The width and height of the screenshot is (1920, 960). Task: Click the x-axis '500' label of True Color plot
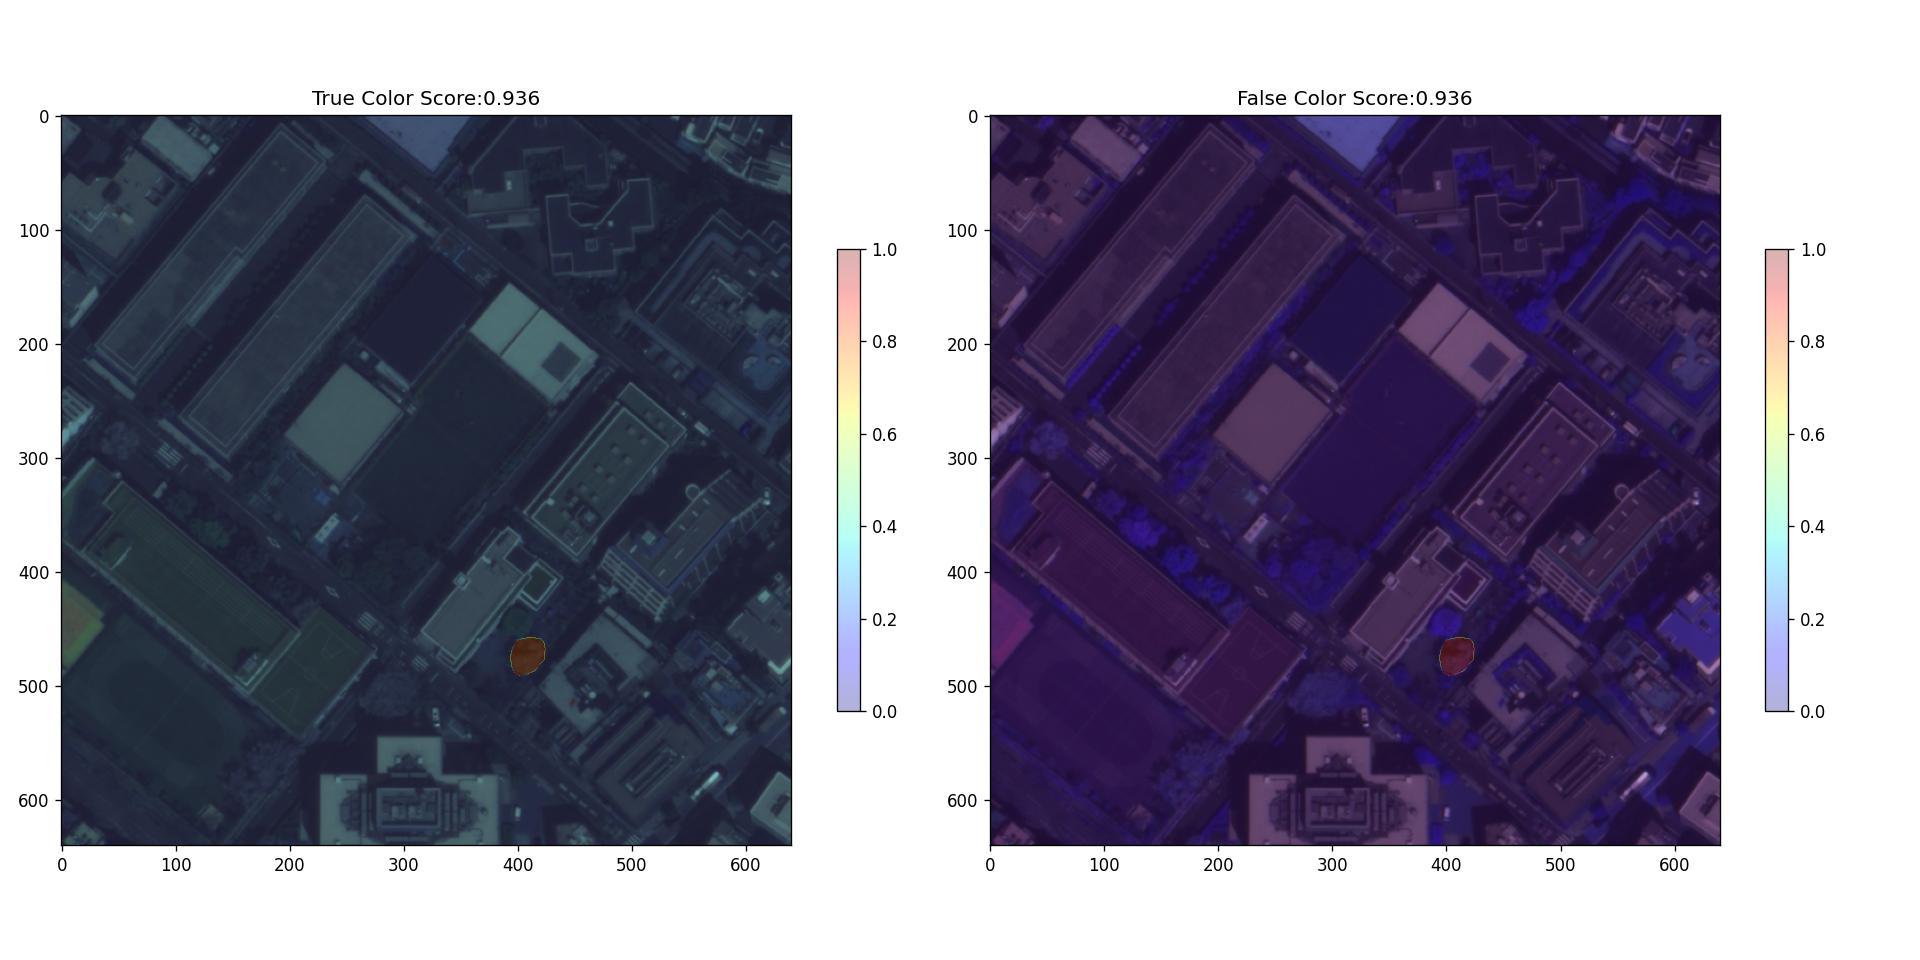(631, 865)
